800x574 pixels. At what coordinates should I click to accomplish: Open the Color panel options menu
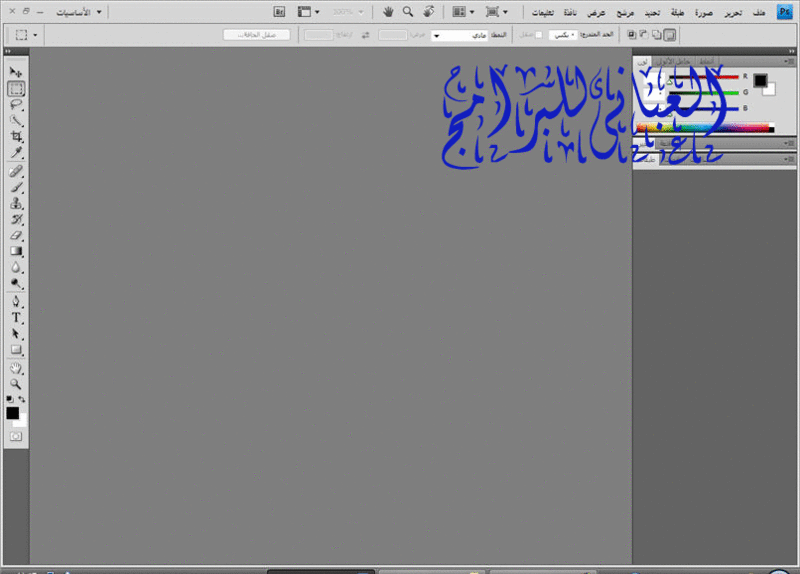pos(789,61)
